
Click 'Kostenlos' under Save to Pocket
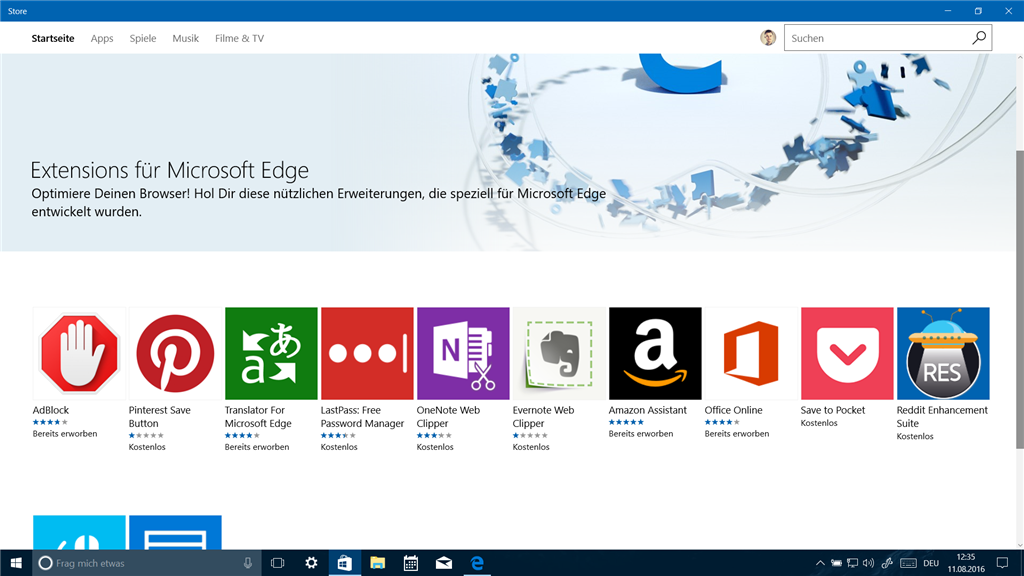pyautogui.click(x=819, y=423)
